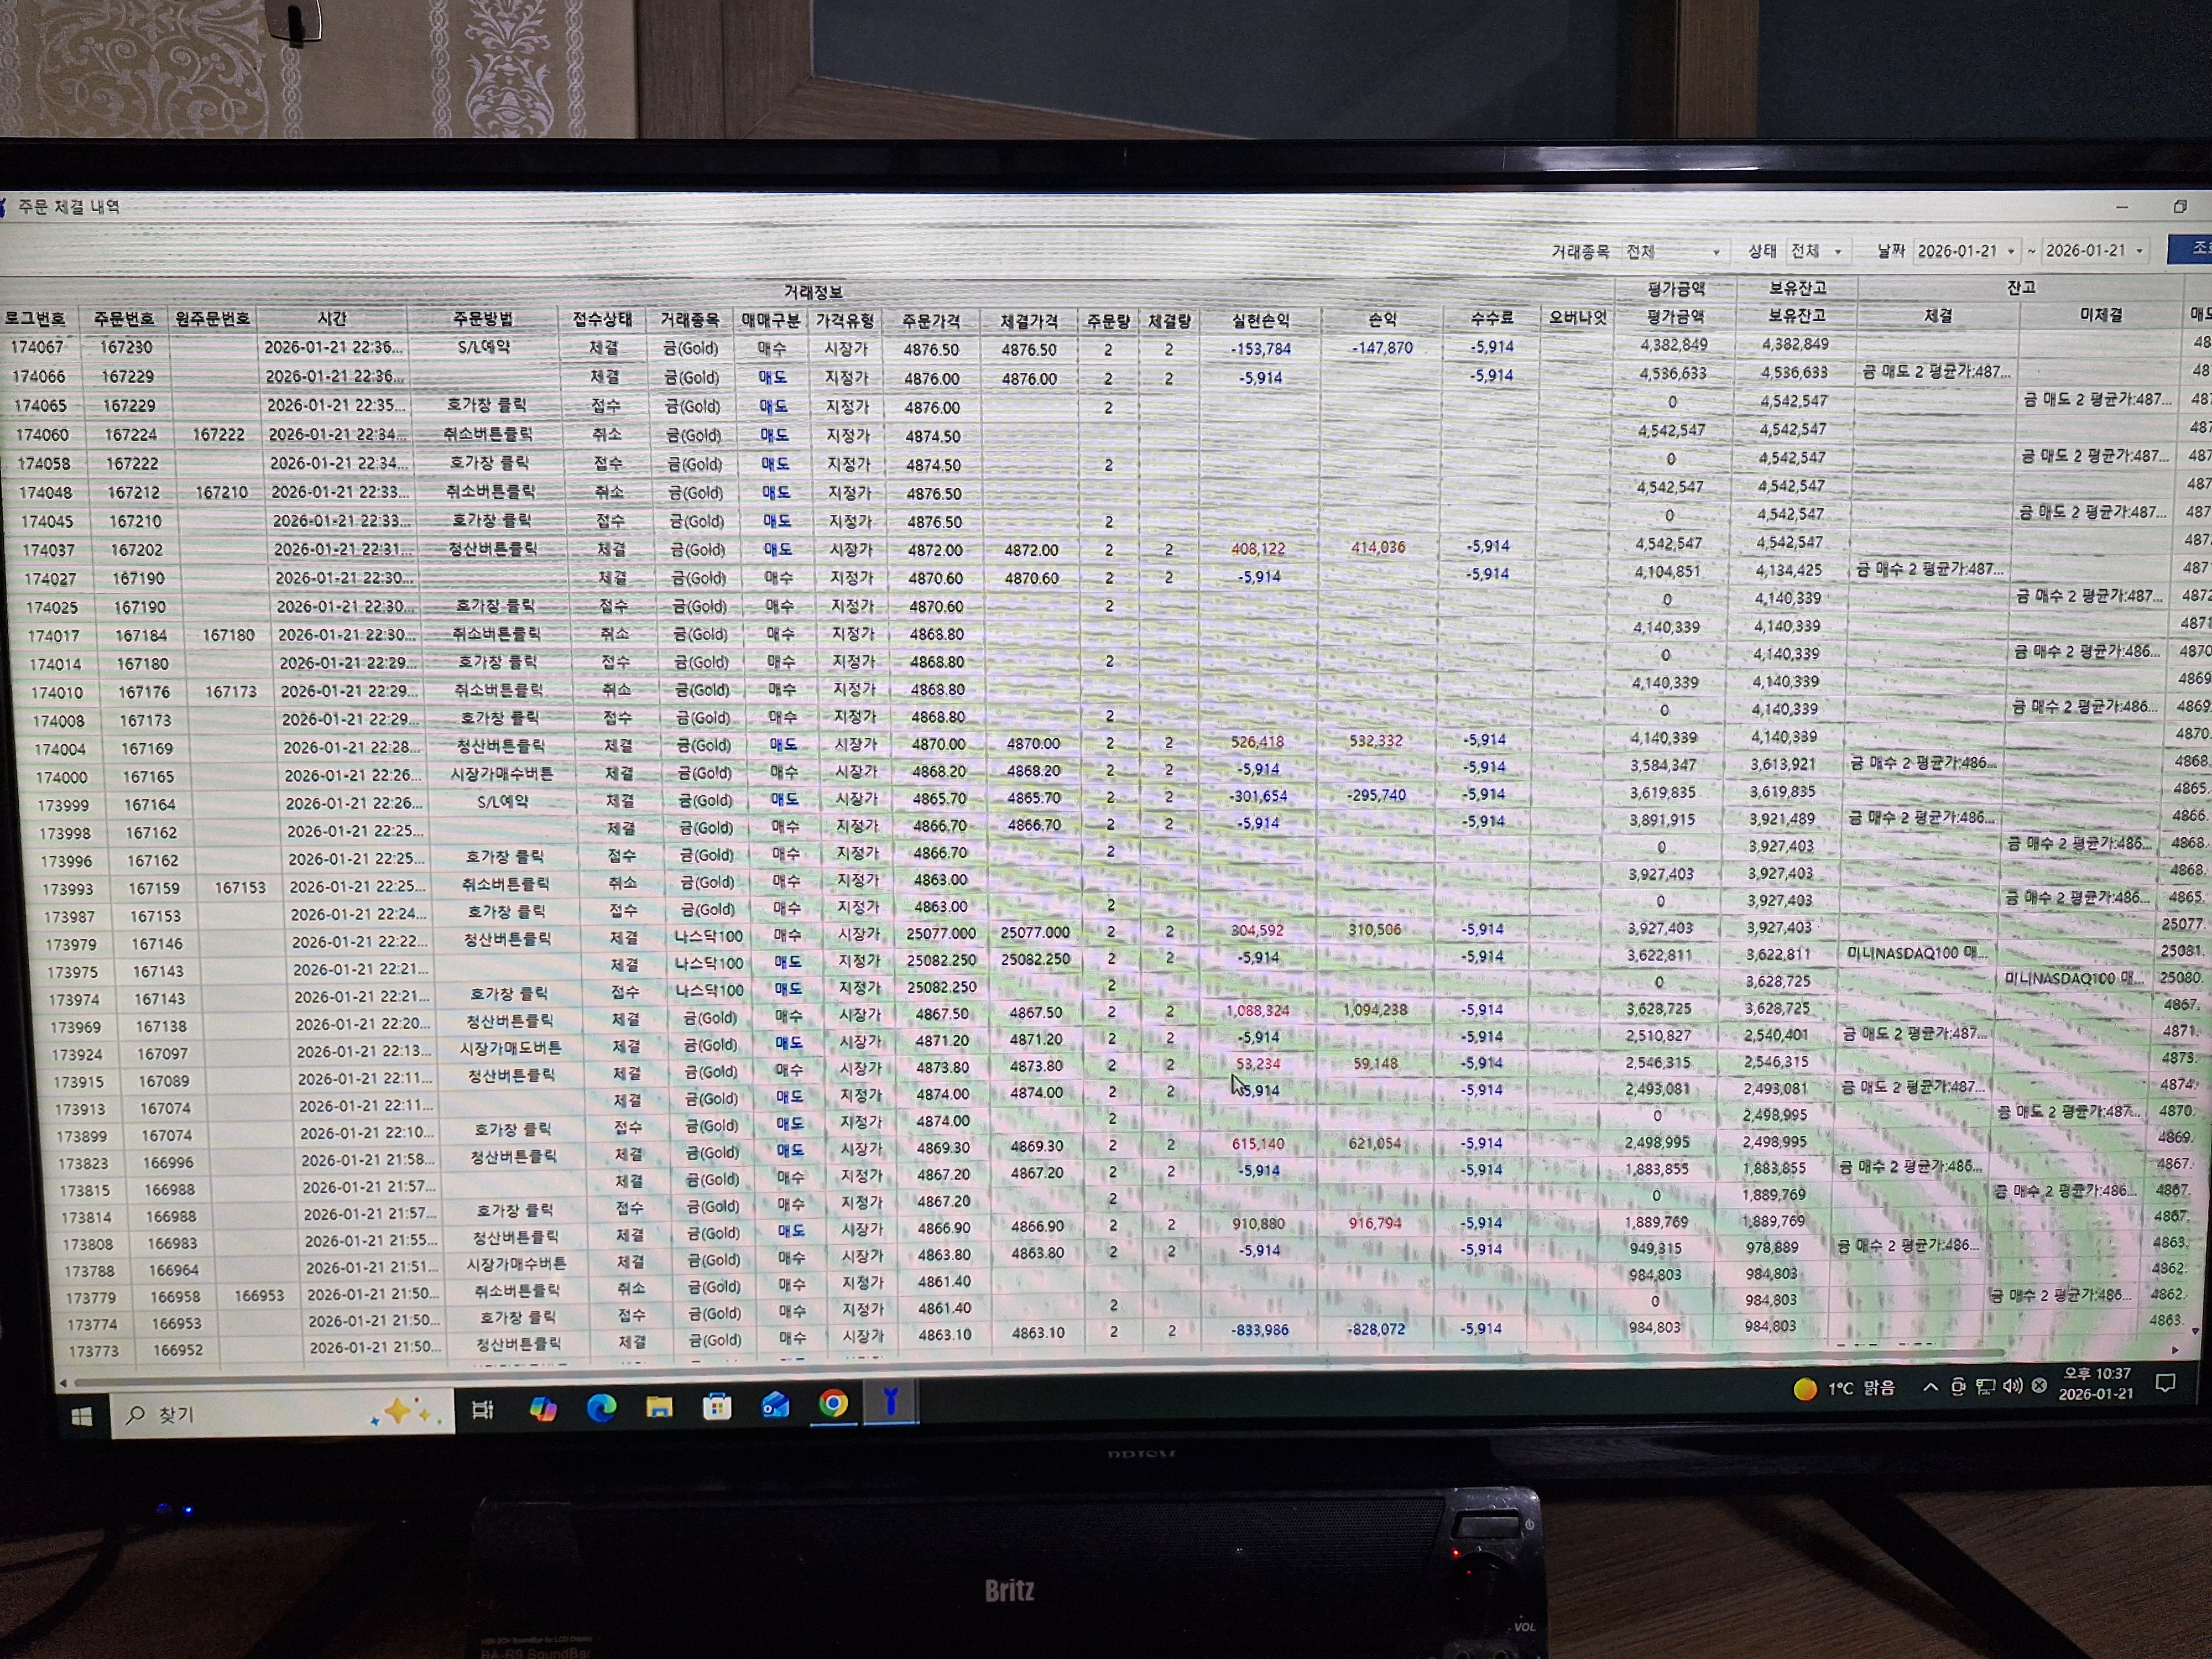Click the profit value 310,506
This screenshot has height=1659, width=2212.
(x=1374, y=930)
